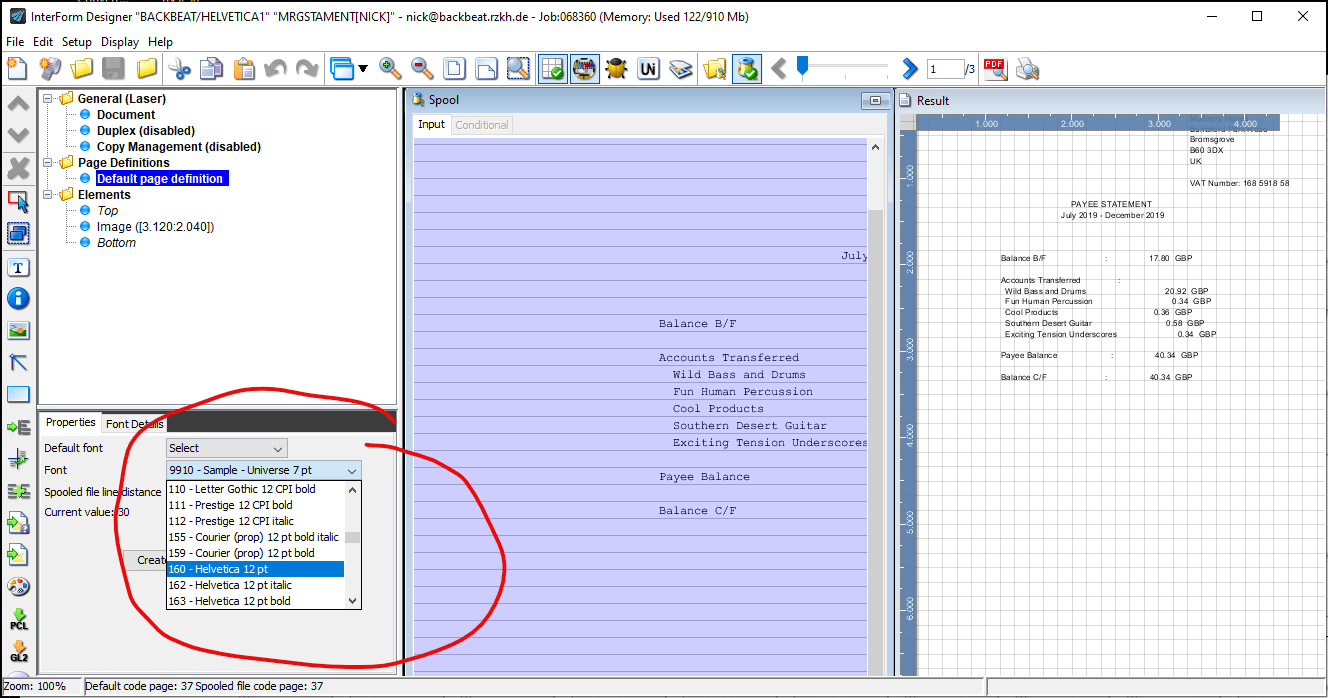The height and width of the screenshot is (698, 1328).
Task: Click the Zoom out magnifier icon
Action: pos(422,68)
